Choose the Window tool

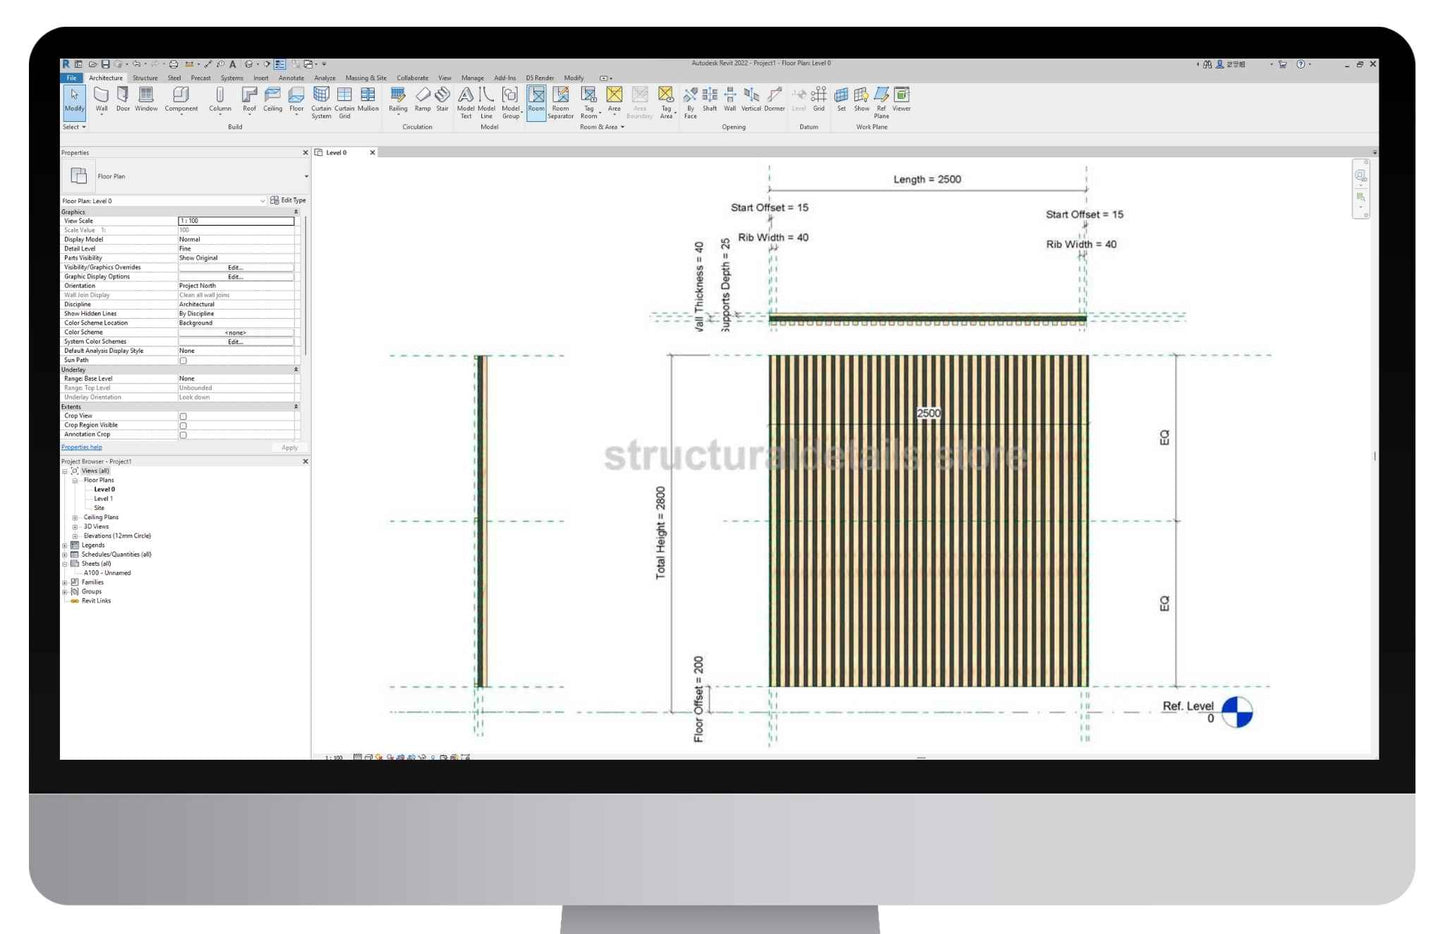coord(146,98)
